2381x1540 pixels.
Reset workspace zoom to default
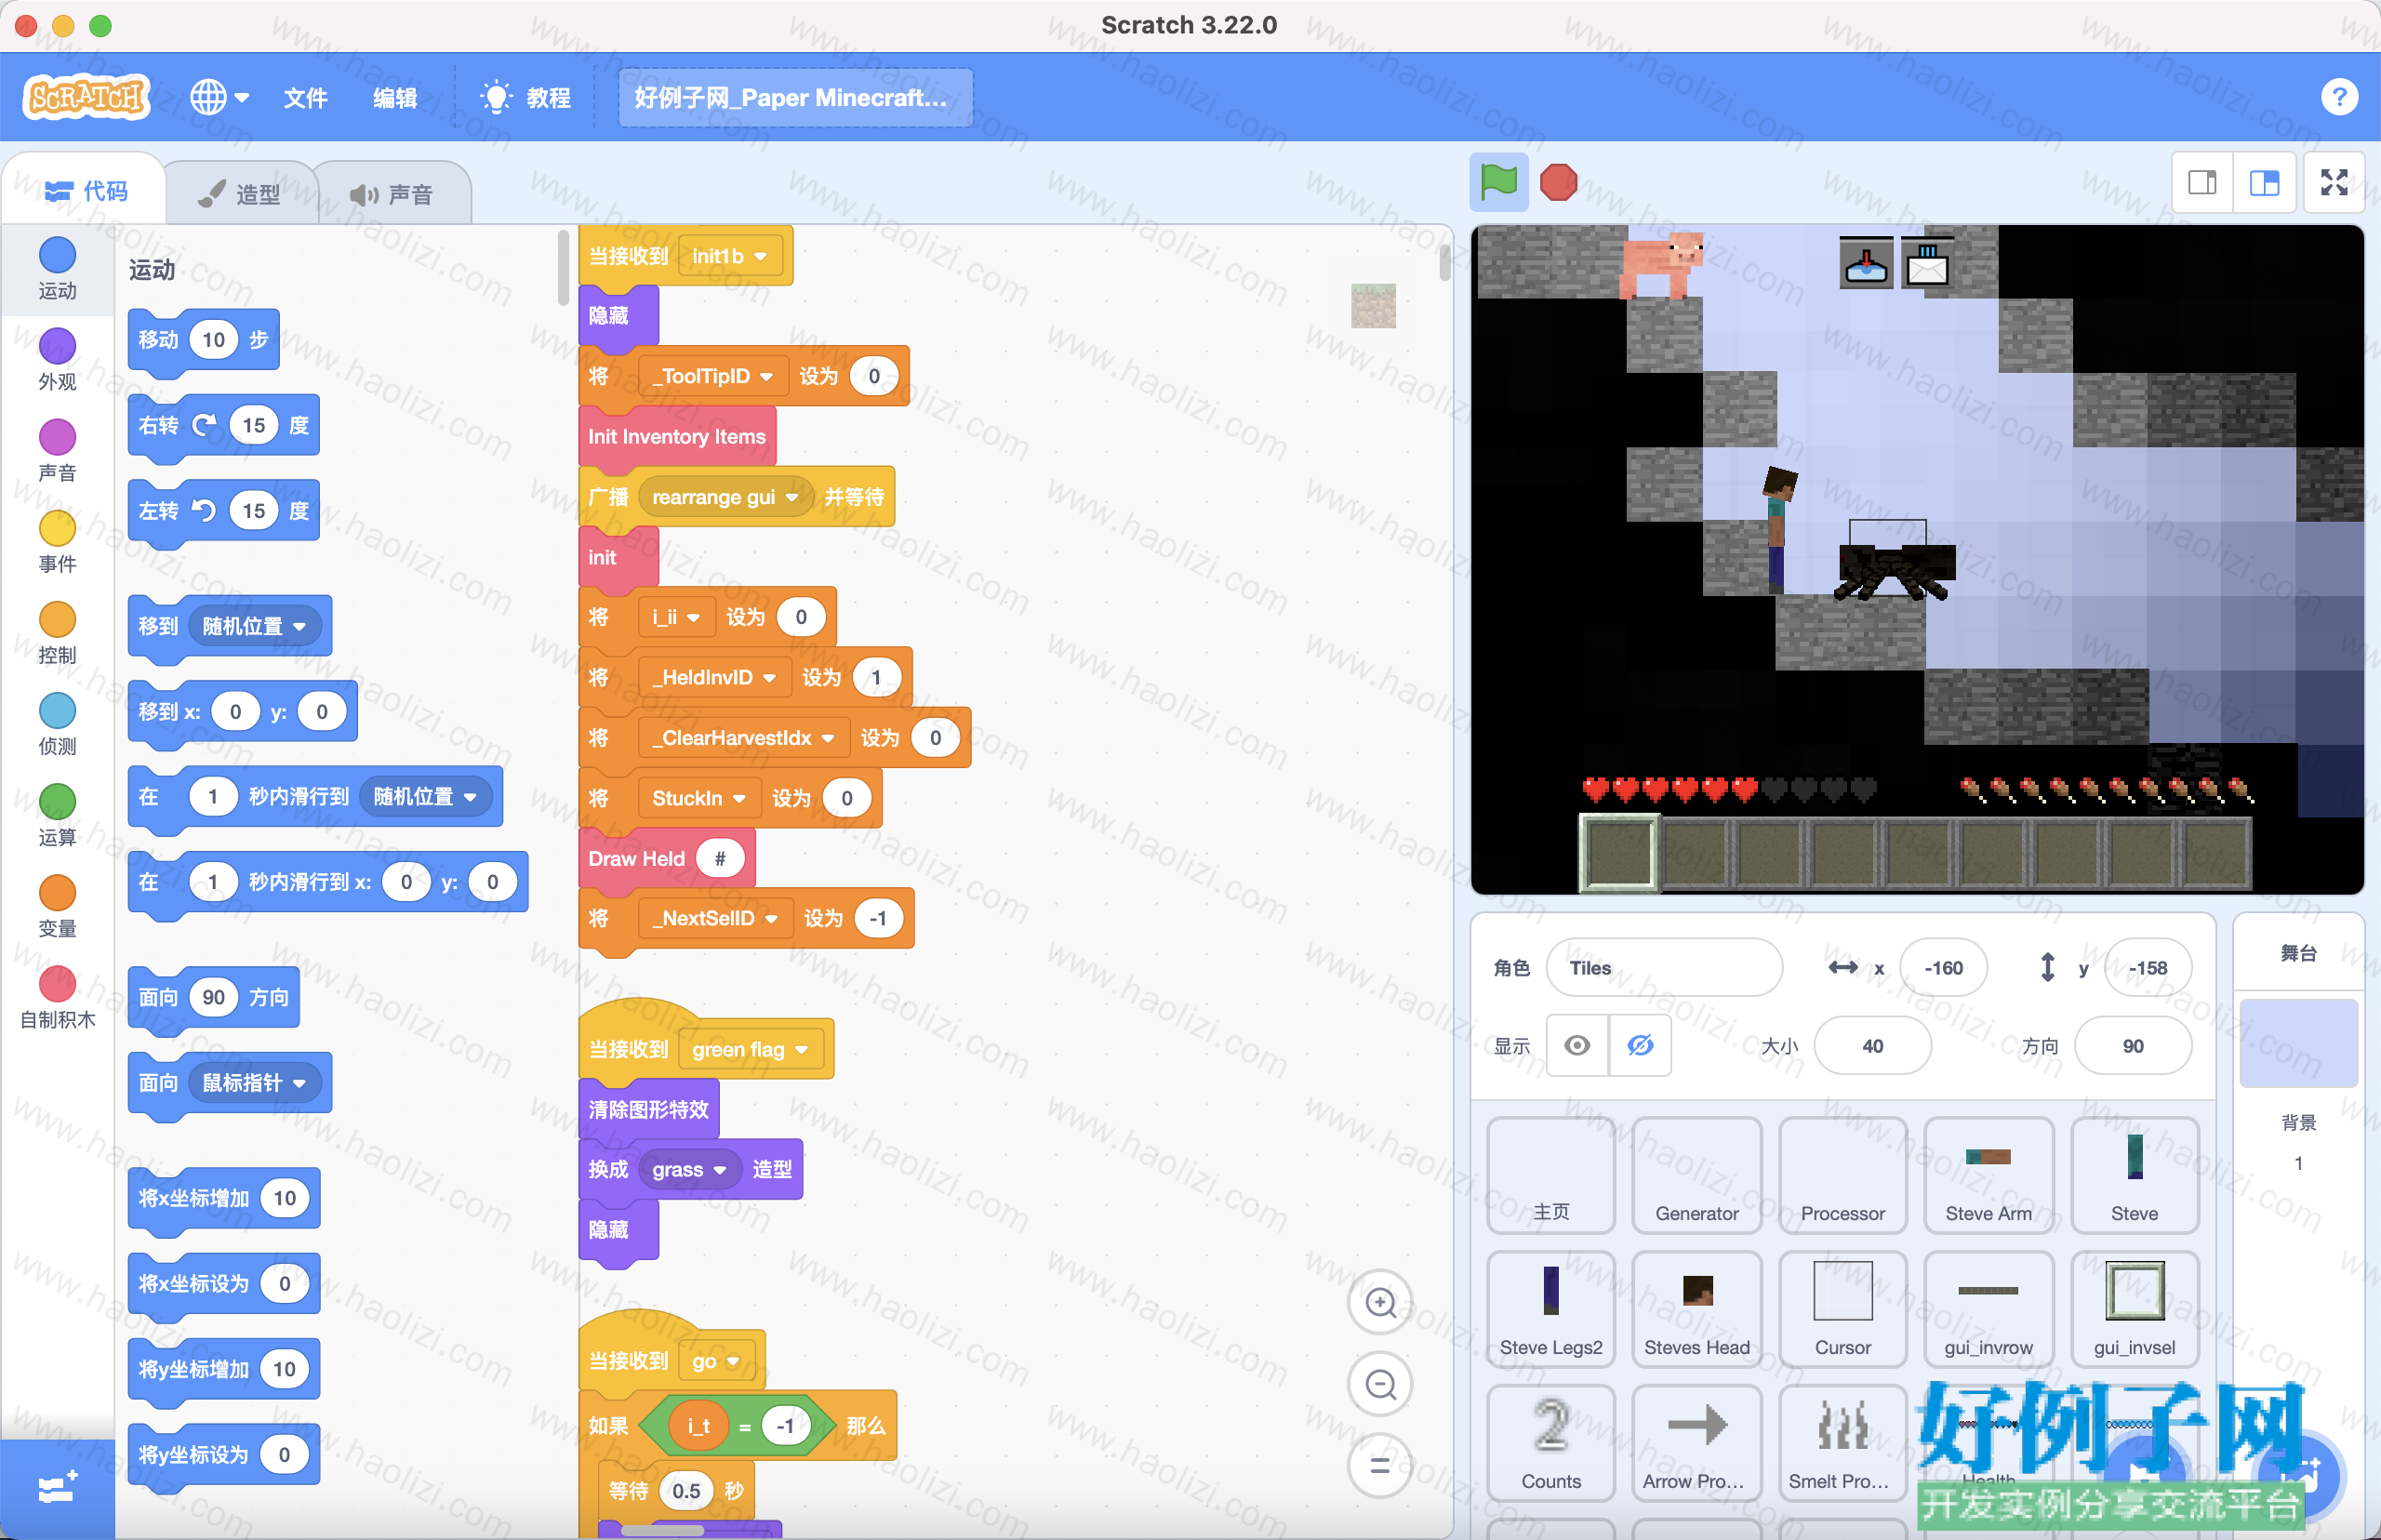[x=1381, y=1465]
